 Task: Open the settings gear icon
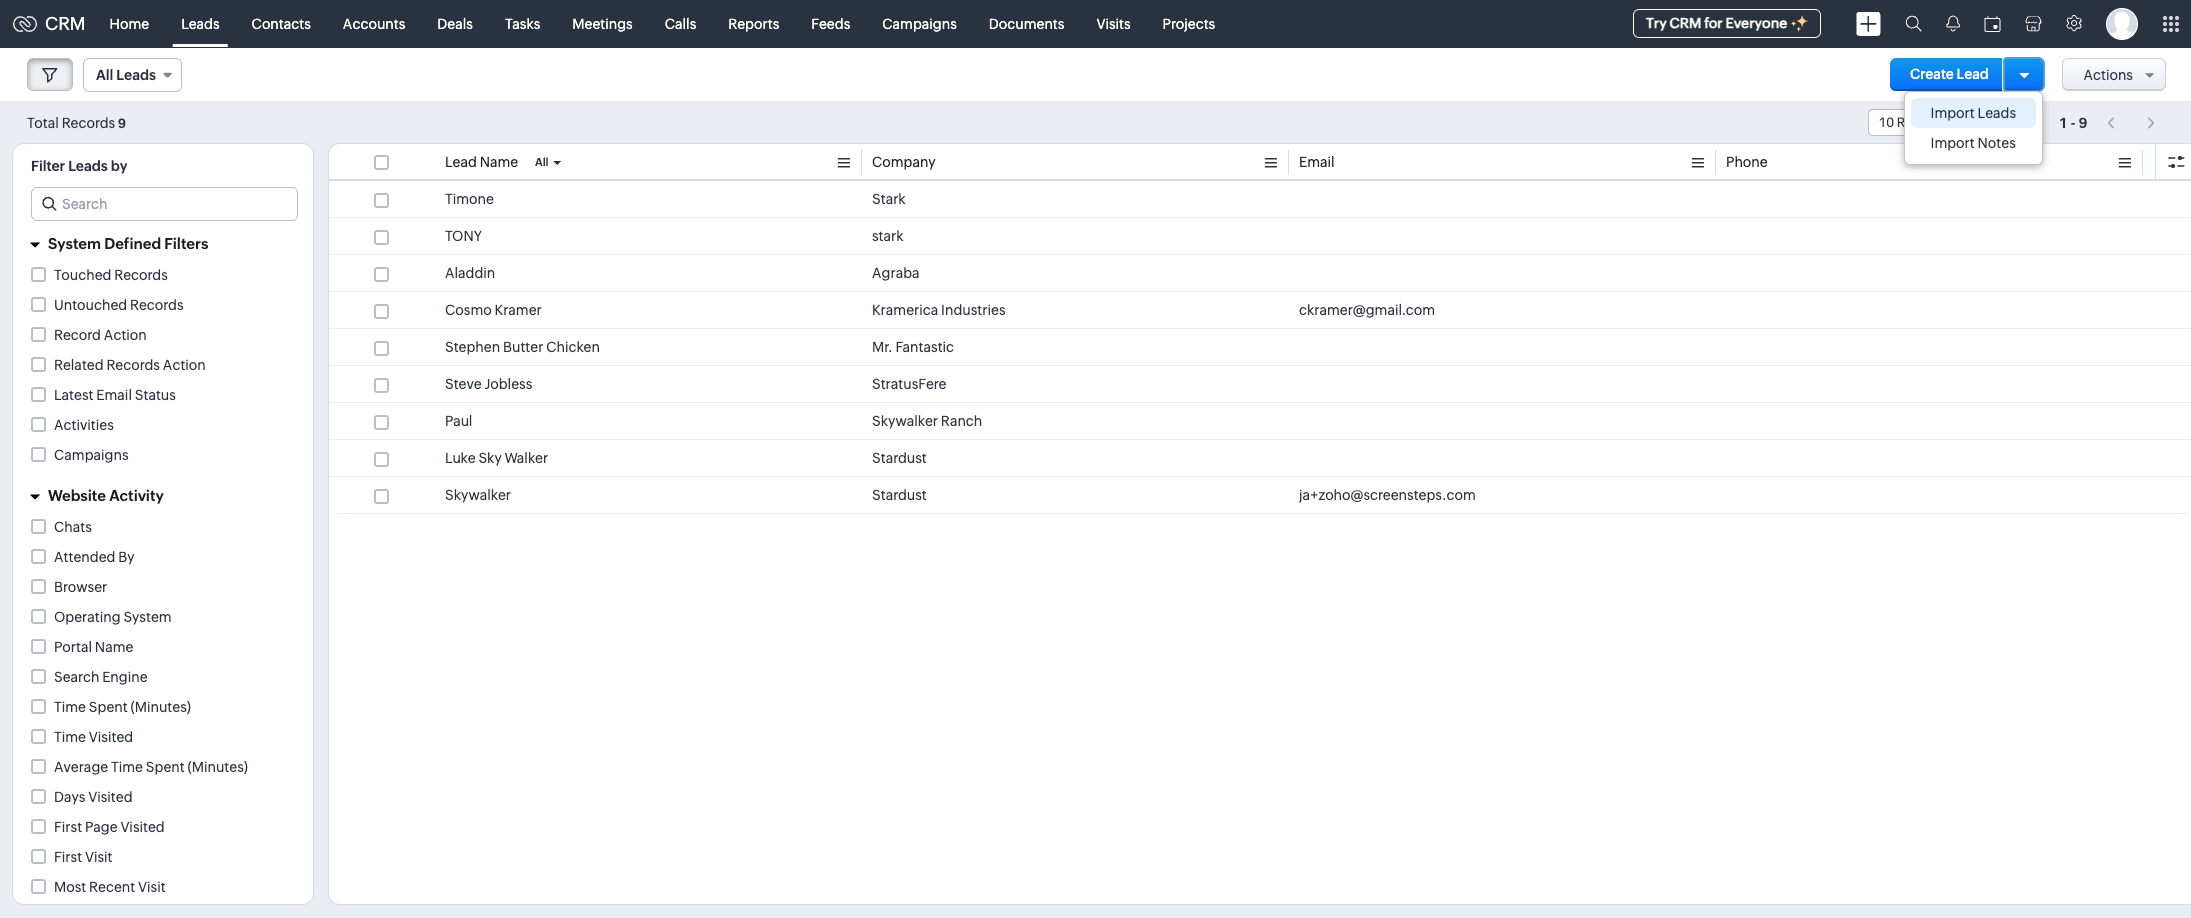tap(2074, 24)
